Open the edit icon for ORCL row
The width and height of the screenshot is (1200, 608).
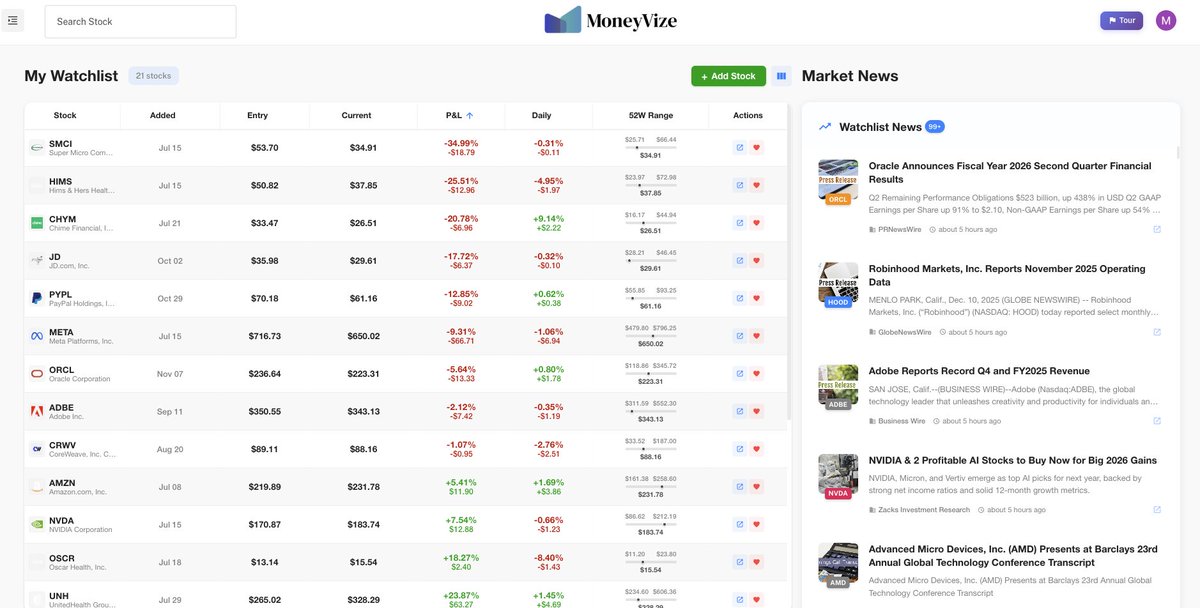[x=740, y=373]
